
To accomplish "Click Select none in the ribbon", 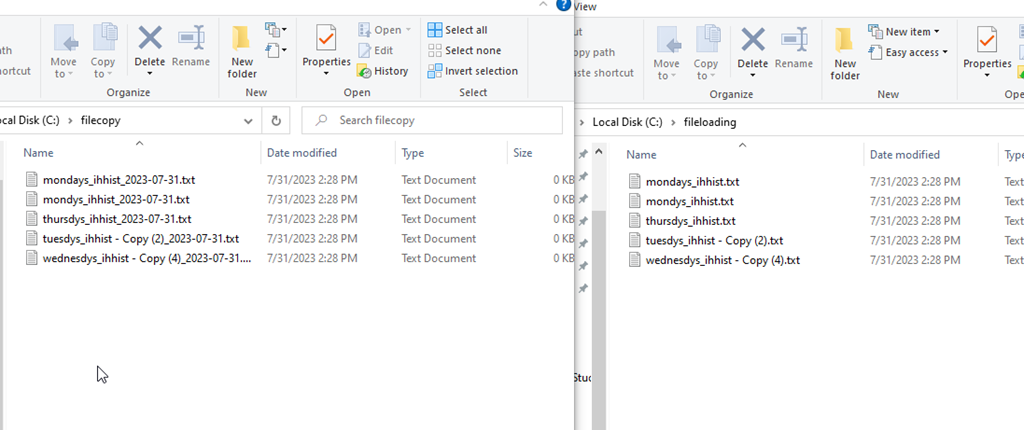I will 464,50.
